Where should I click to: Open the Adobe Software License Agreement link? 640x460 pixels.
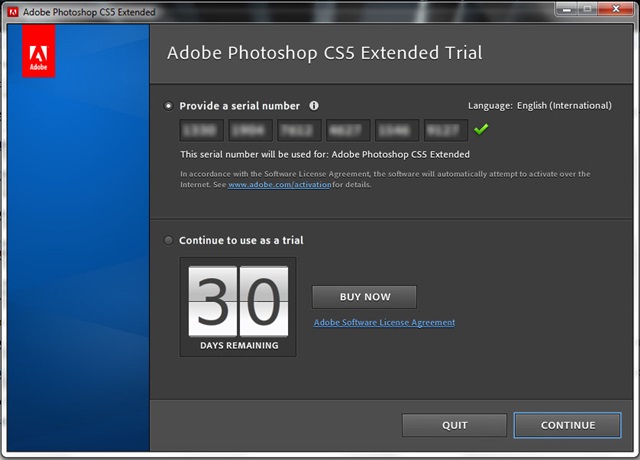[x=384, y=322]
